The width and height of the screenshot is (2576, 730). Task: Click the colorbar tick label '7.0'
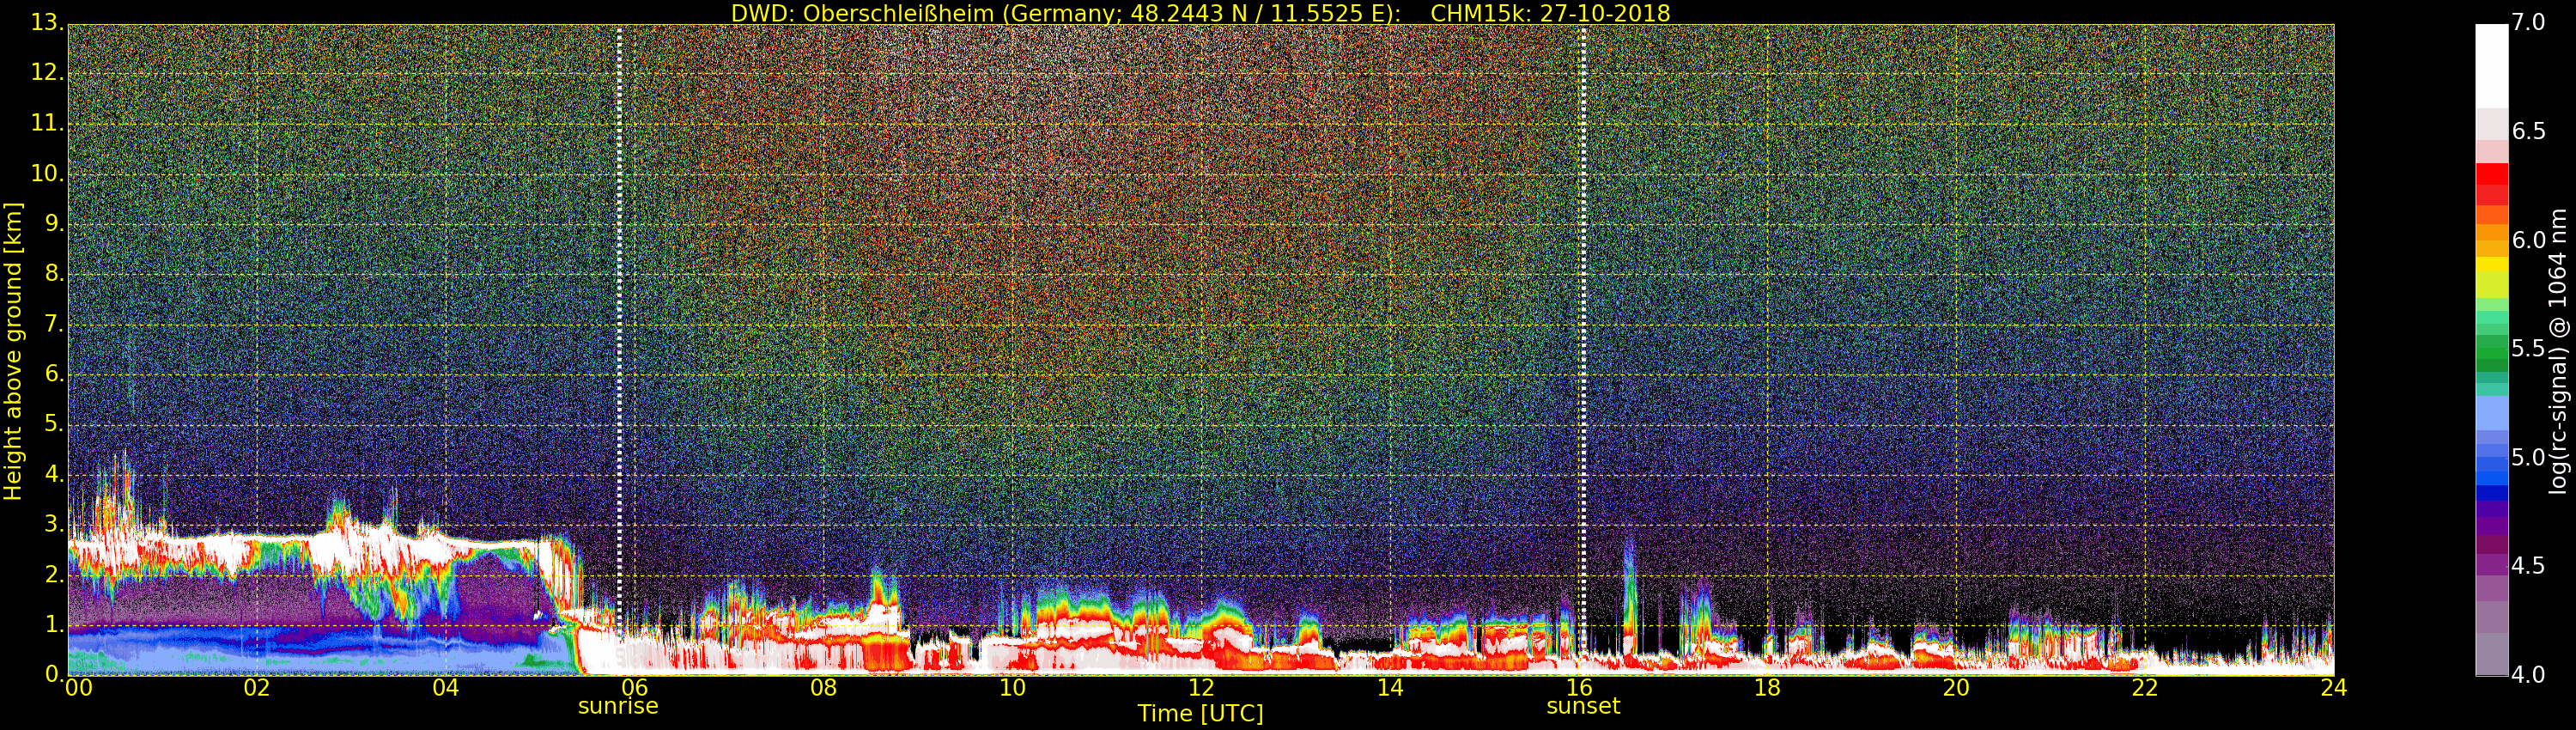click(x=2528, y=23)
